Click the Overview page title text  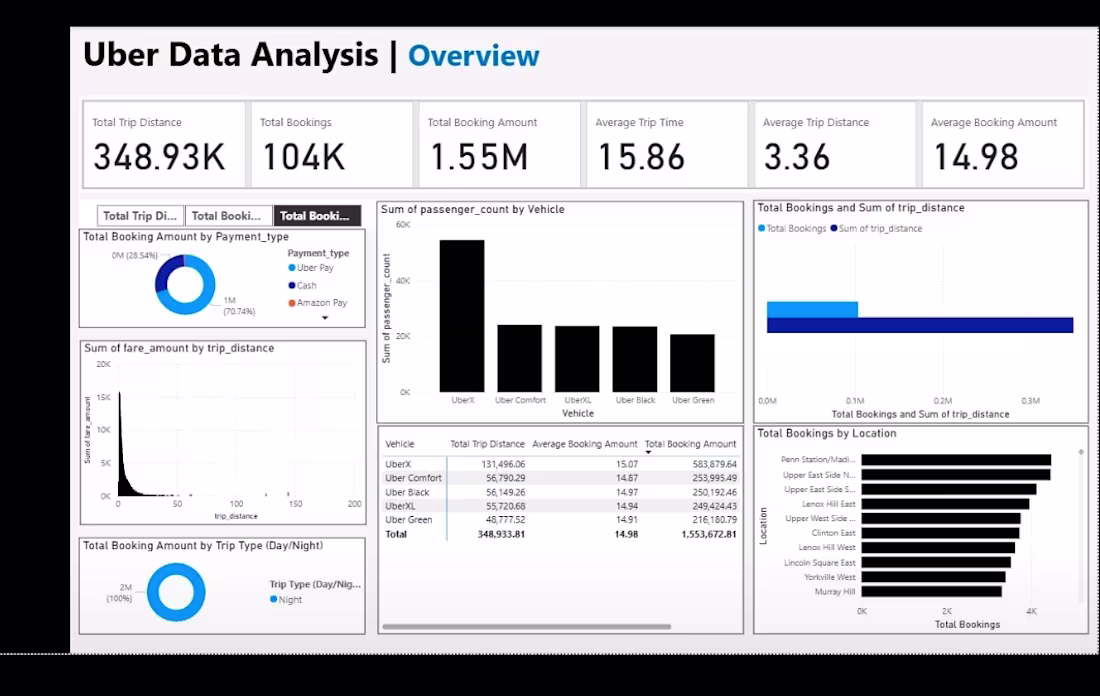(474, 56)
